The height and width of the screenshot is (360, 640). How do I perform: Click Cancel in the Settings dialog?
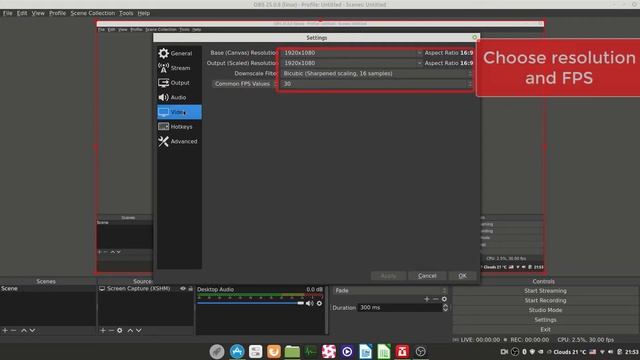[427, 276]
